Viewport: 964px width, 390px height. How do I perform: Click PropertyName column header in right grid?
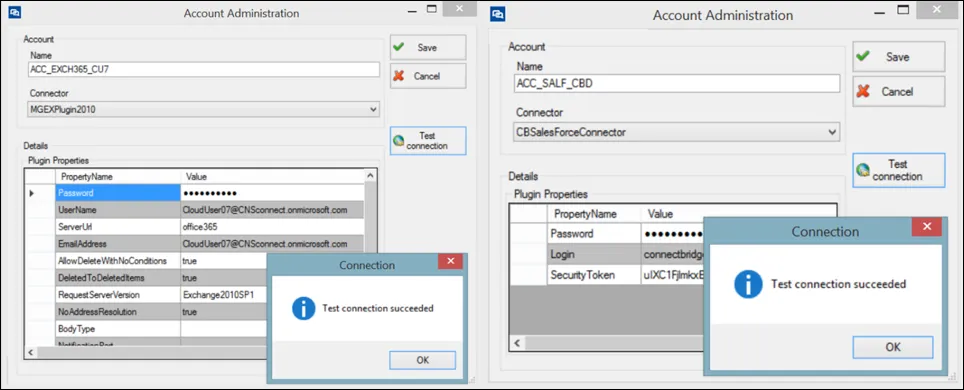tap(593, 214)
